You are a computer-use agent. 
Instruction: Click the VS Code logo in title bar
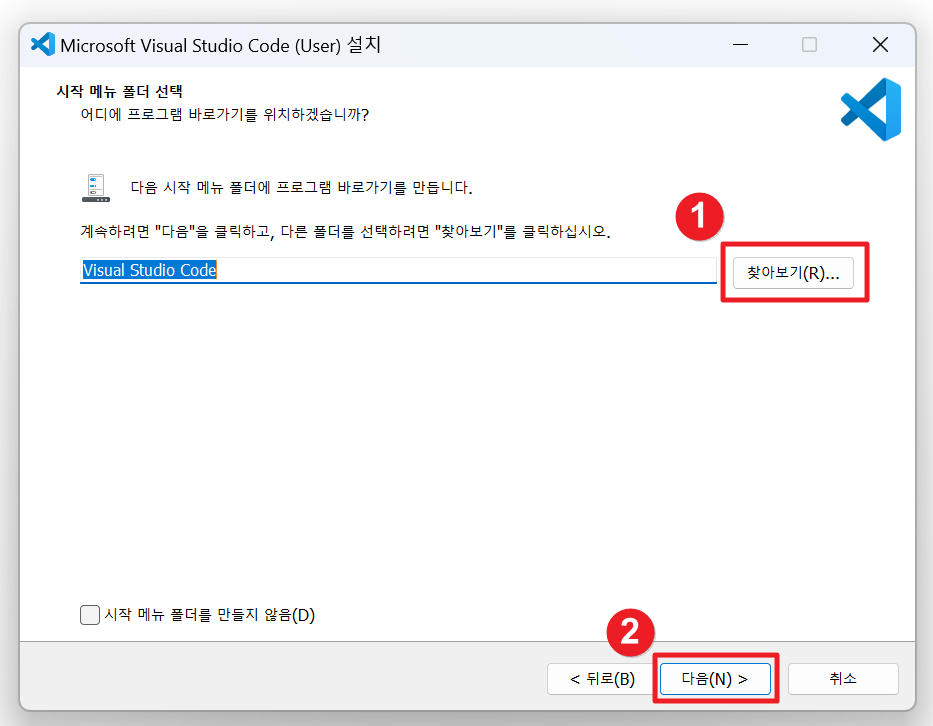pyautogui.click(x=43, y=45)
